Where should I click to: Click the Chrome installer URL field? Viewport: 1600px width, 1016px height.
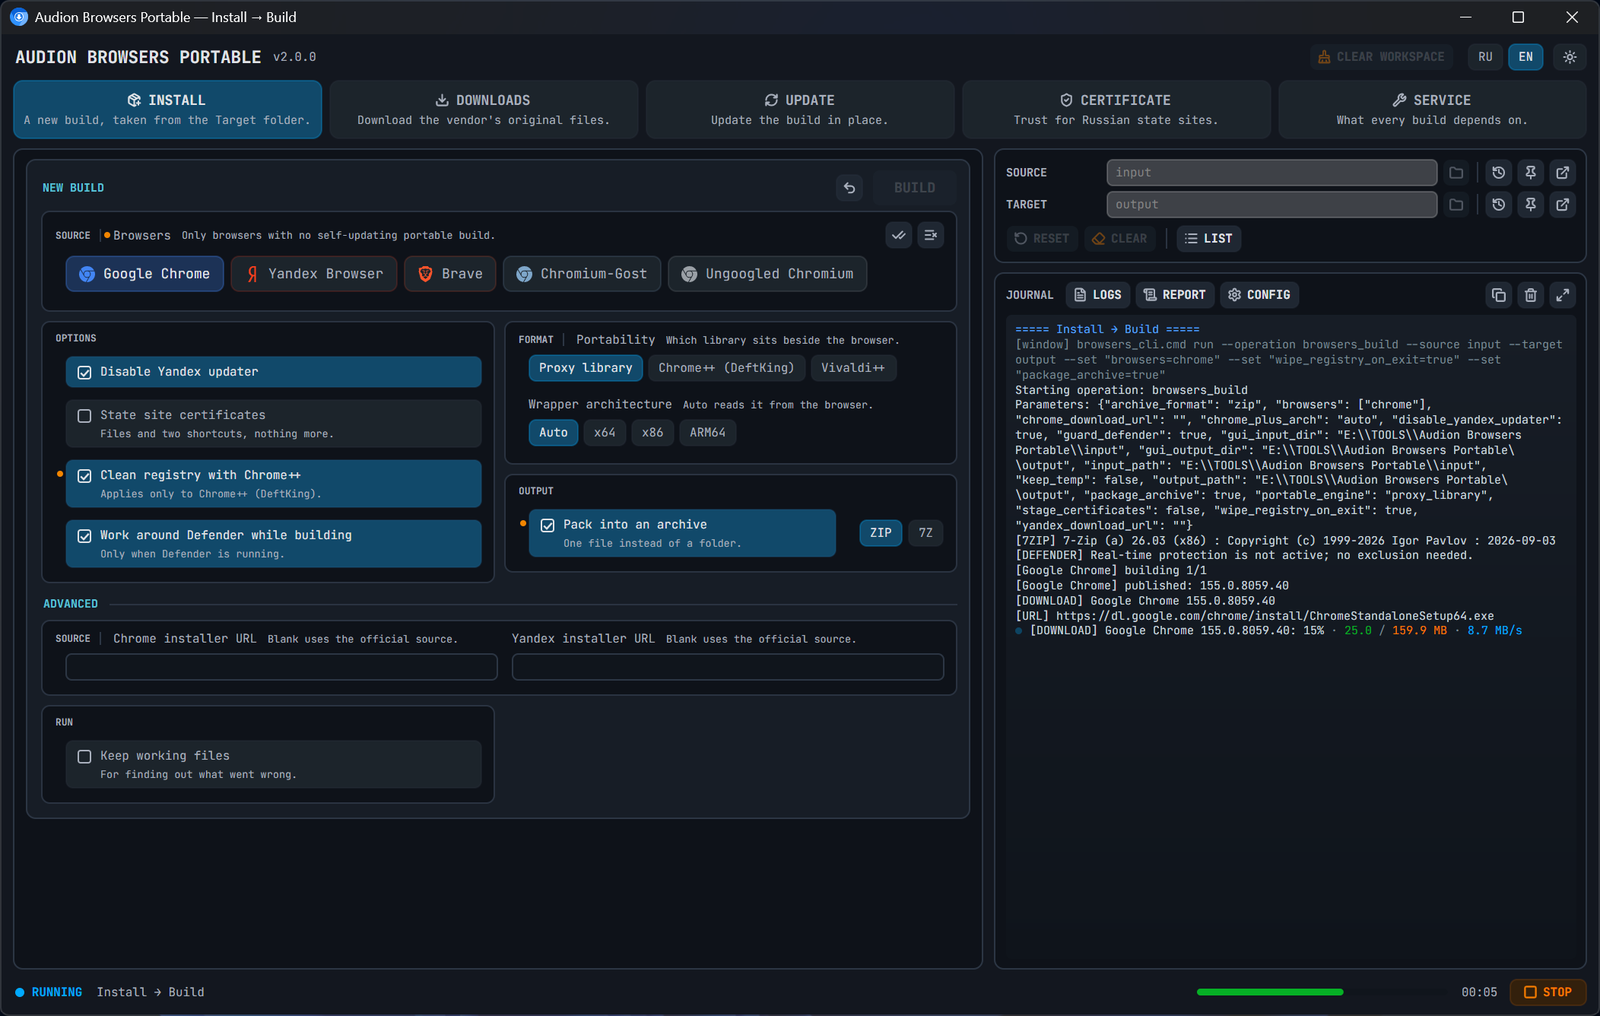click(x=282, y=667)
